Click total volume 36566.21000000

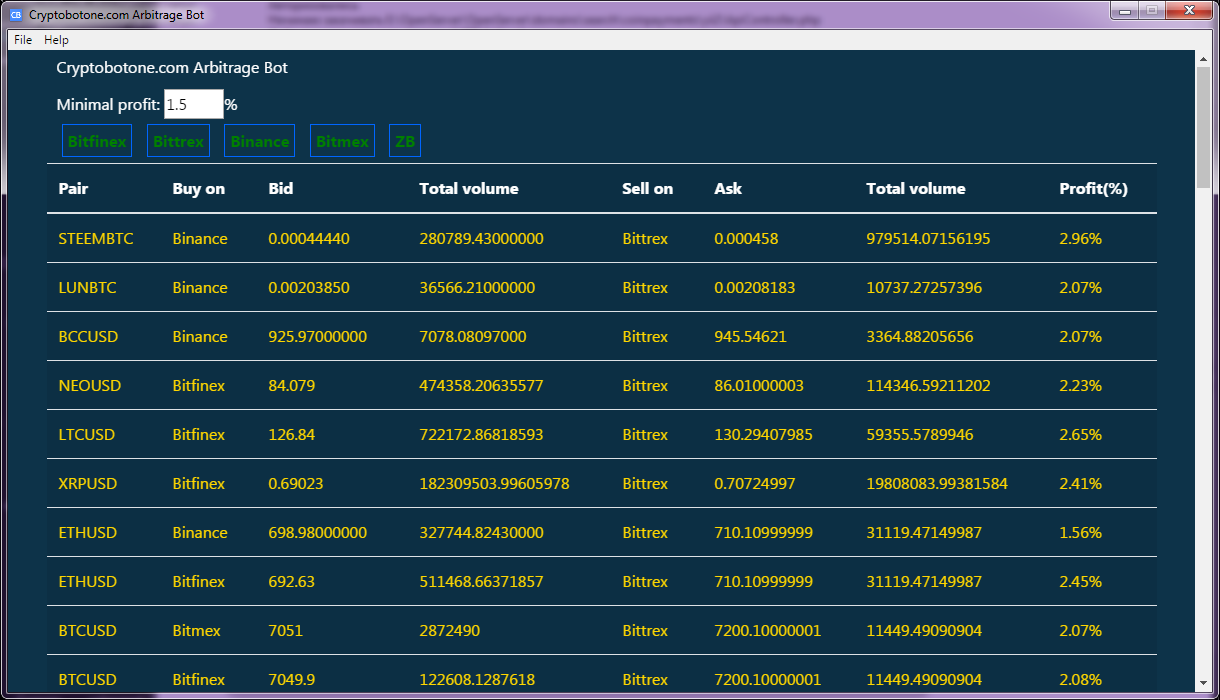478,288
